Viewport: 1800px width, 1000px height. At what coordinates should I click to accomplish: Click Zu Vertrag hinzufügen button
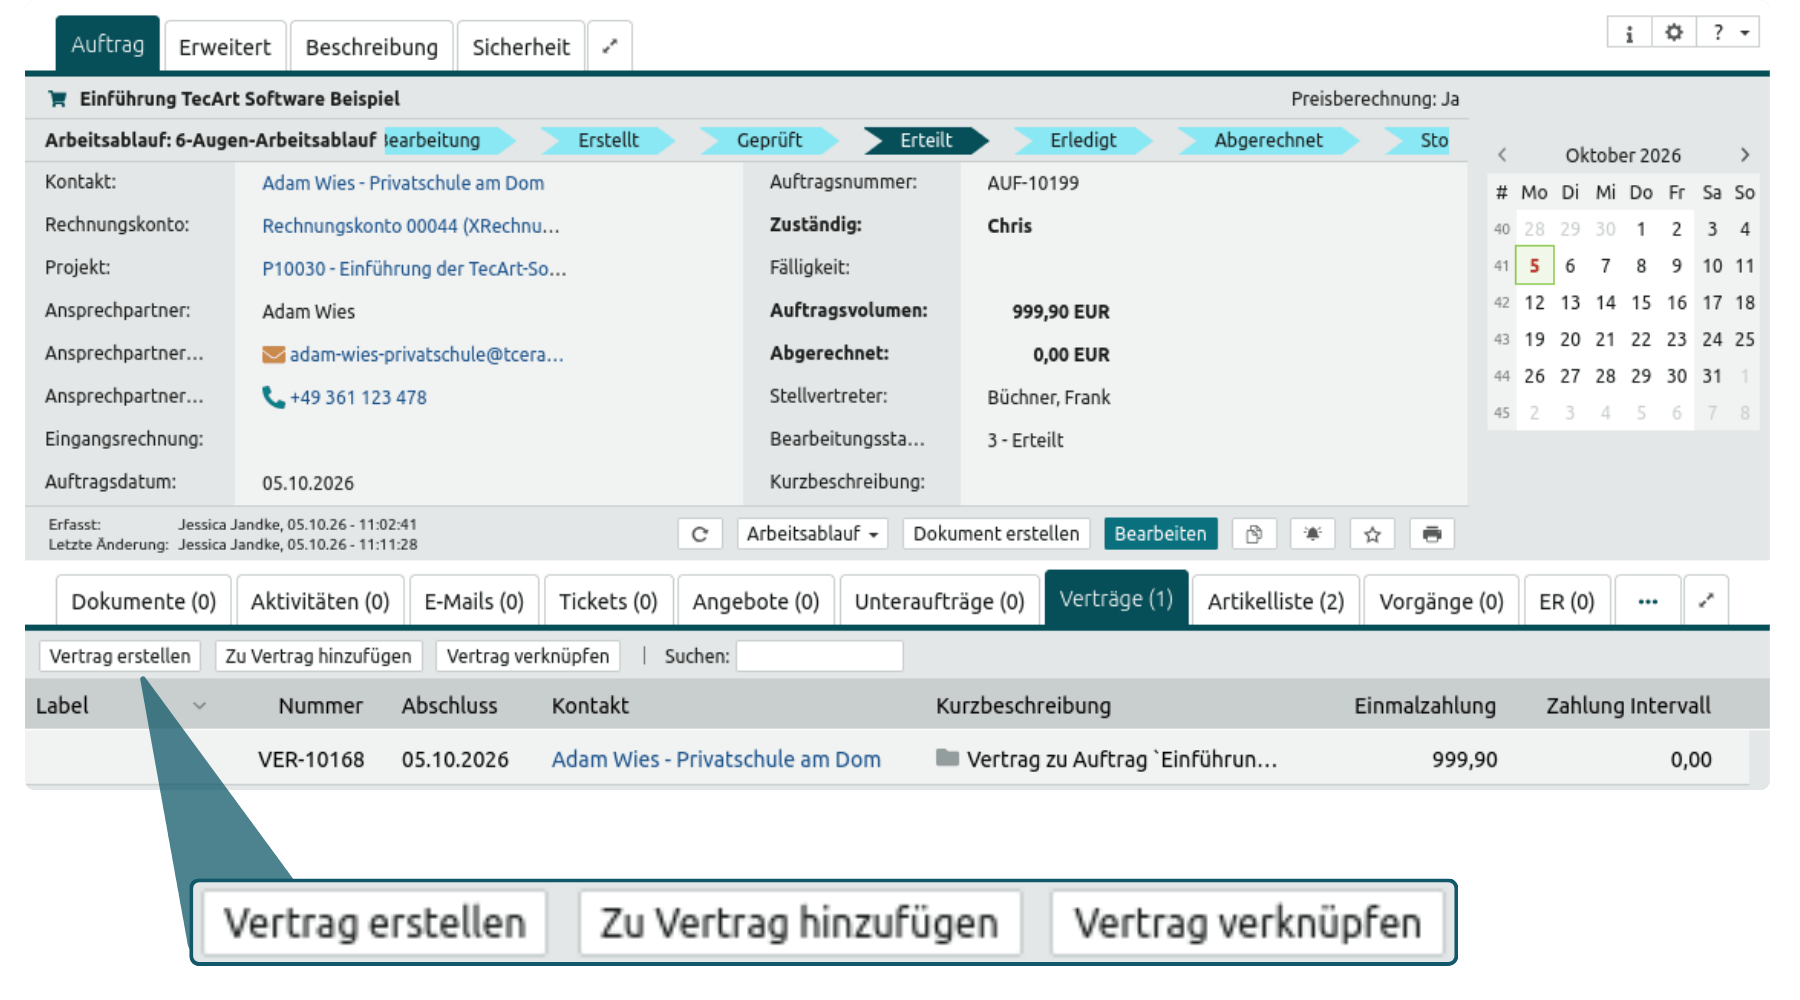coord(318,656)
